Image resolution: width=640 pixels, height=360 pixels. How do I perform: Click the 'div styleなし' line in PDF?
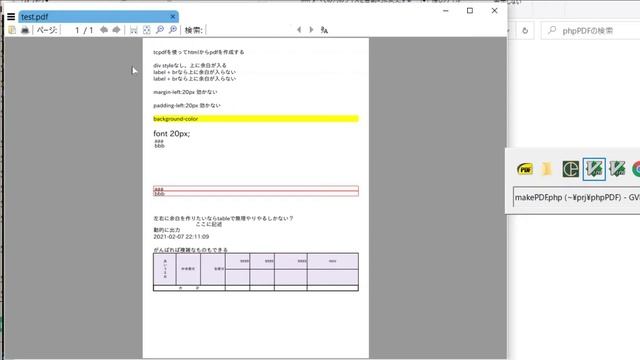click(190, 65)
